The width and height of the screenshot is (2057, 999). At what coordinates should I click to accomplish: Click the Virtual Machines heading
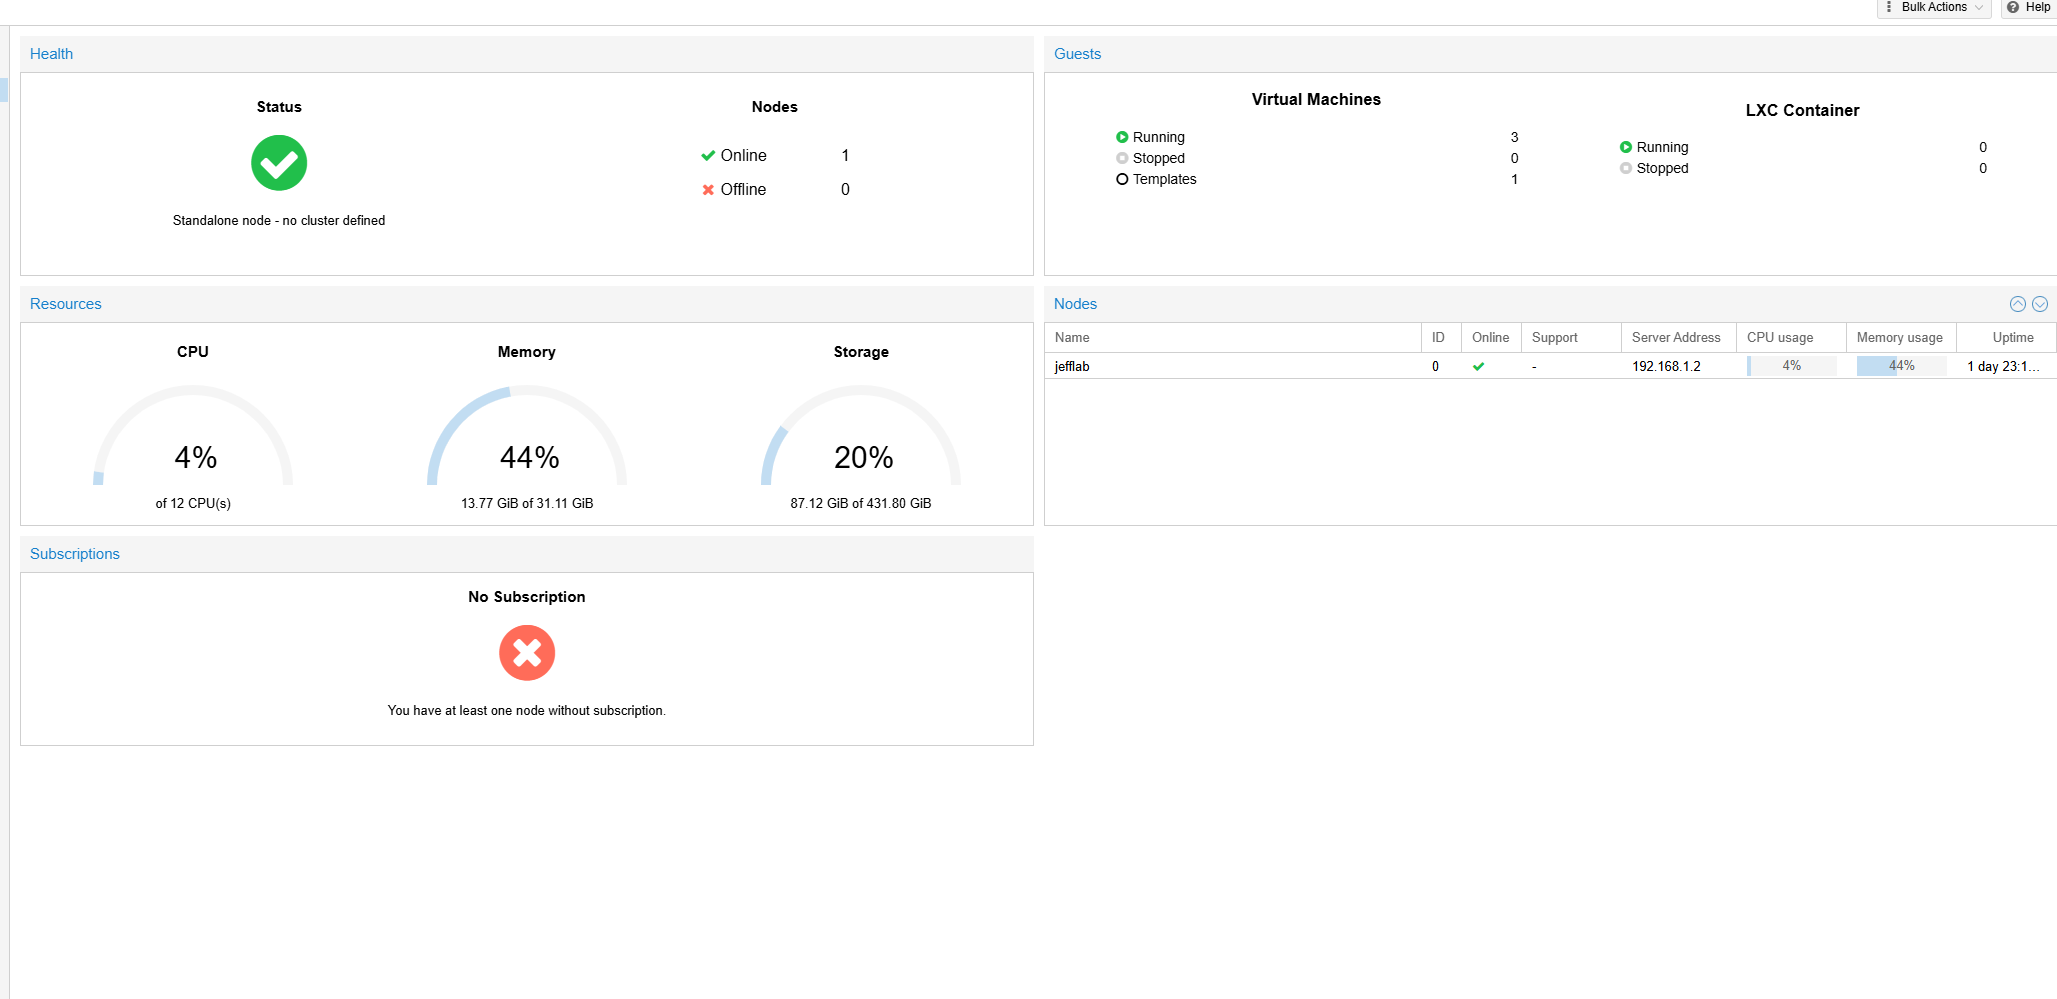tap(1316, 100)
